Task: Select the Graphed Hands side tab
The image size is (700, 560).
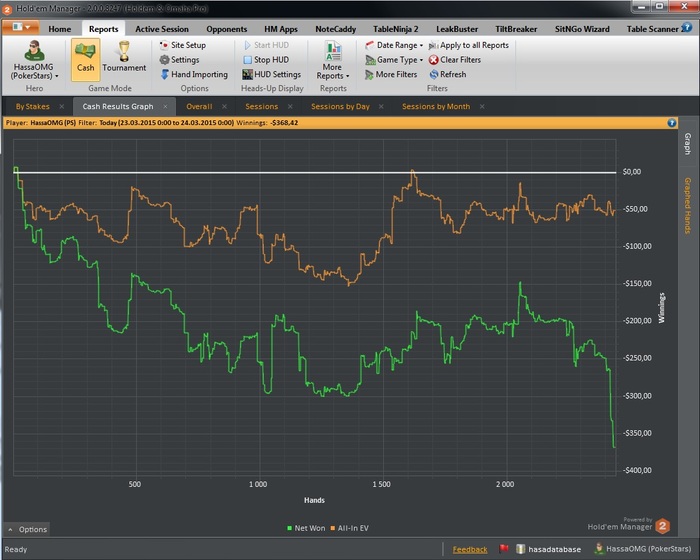Action: (688, 205)
